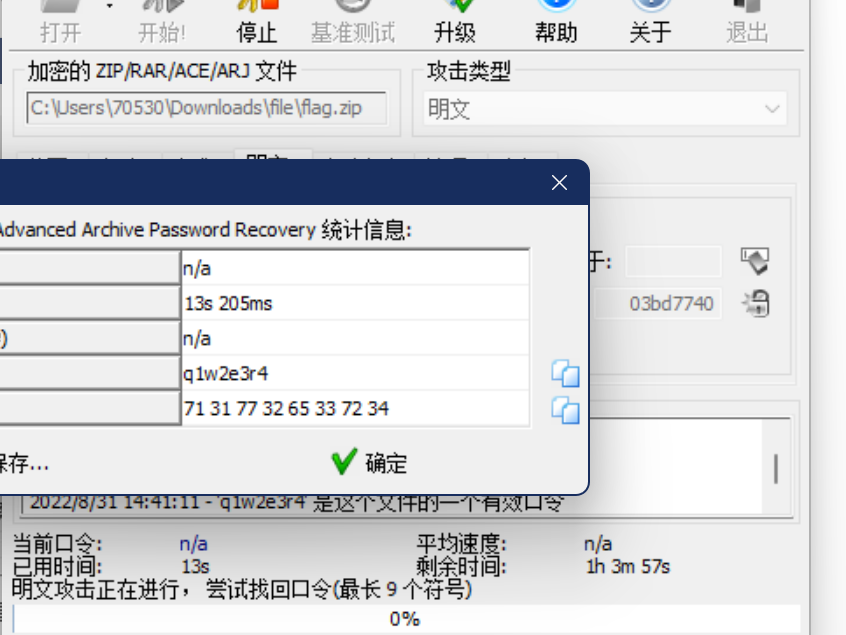Expand the small arrow beside the Open button
This screenshot has width=846, height=635.
(x=110, y=6)
